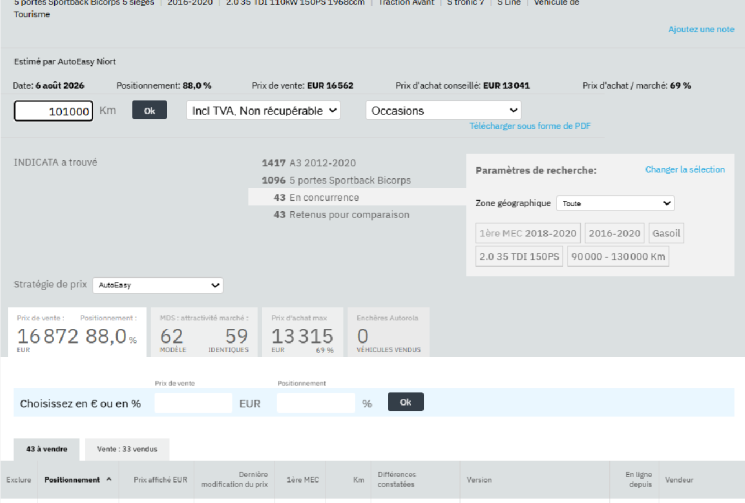
Task: Click the Date 6 août 2026 text
Action: (x=48, y=85)
